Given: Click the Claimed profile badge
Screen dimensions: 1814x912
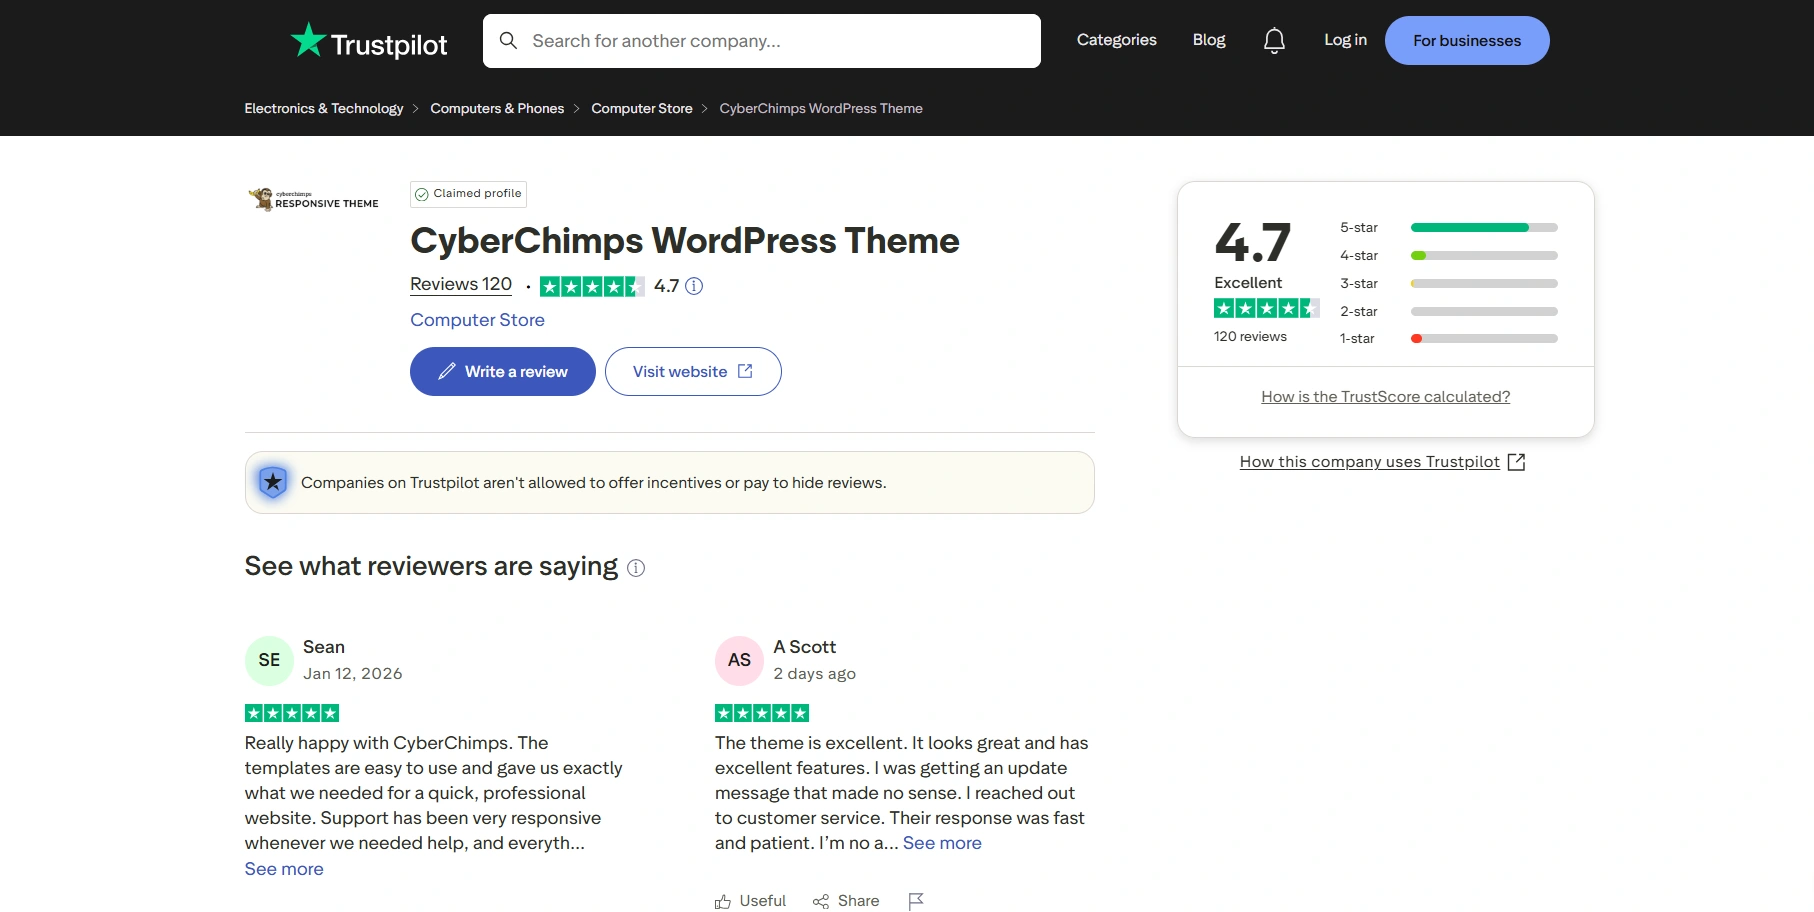Looking at the screenshot, I should [468, 194].
